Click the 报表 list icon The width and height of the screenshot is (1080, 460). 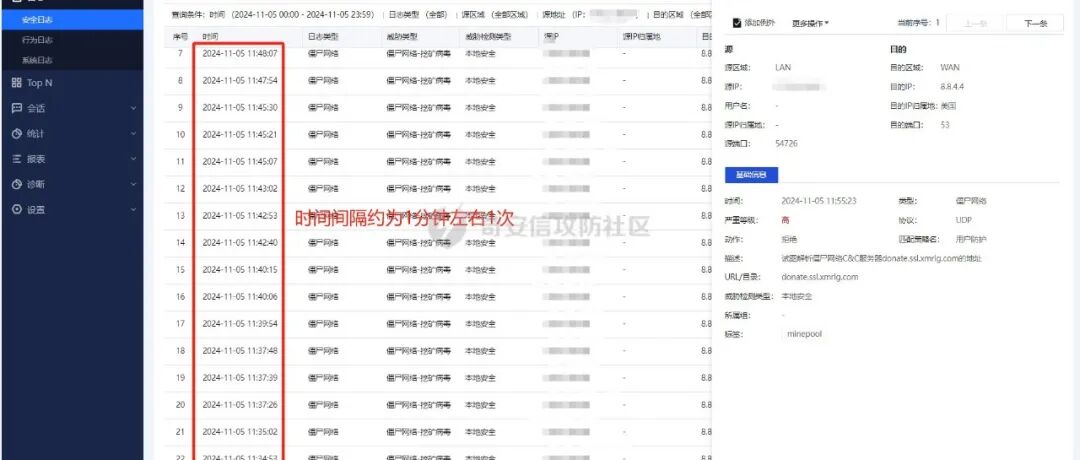(17, 159)
